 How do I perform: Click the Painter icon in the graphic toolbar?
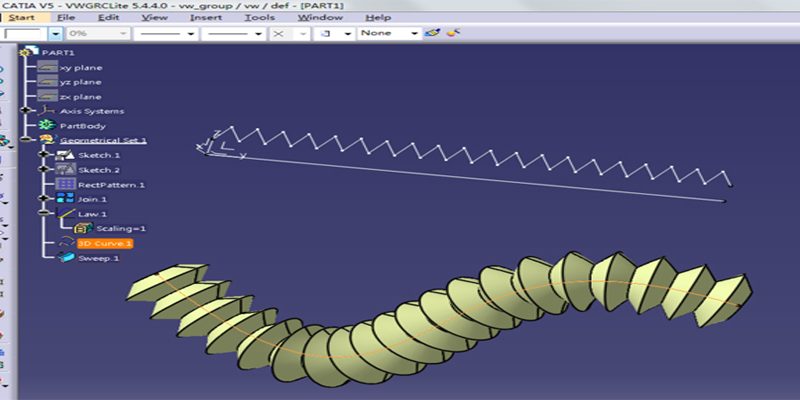[432, 33]
